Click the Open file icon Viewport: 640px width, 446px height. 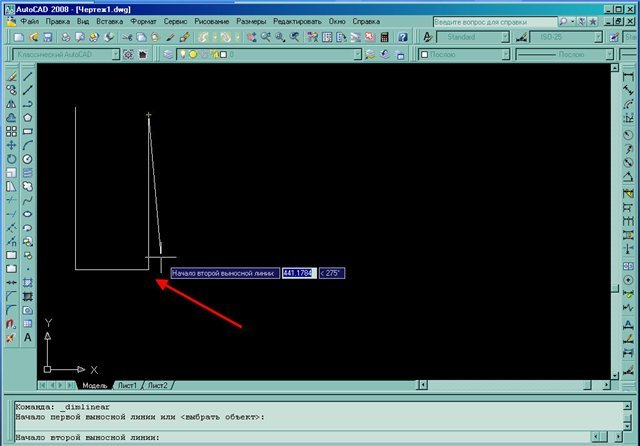[33, 38]
